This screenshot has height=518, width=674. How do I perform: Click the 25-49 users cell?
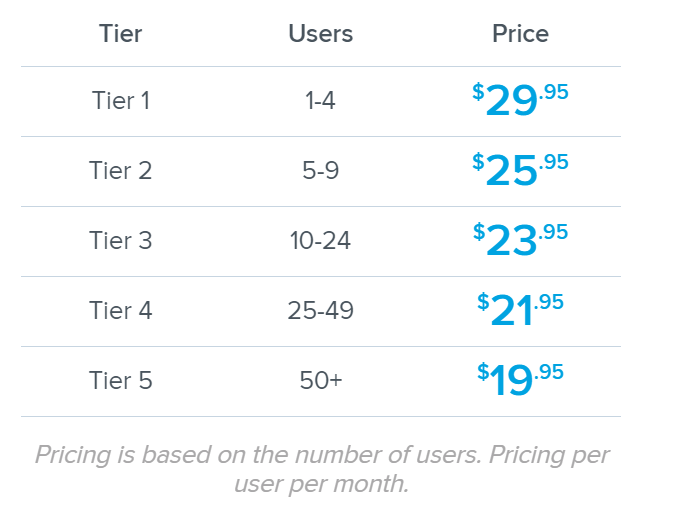(320, 310)
